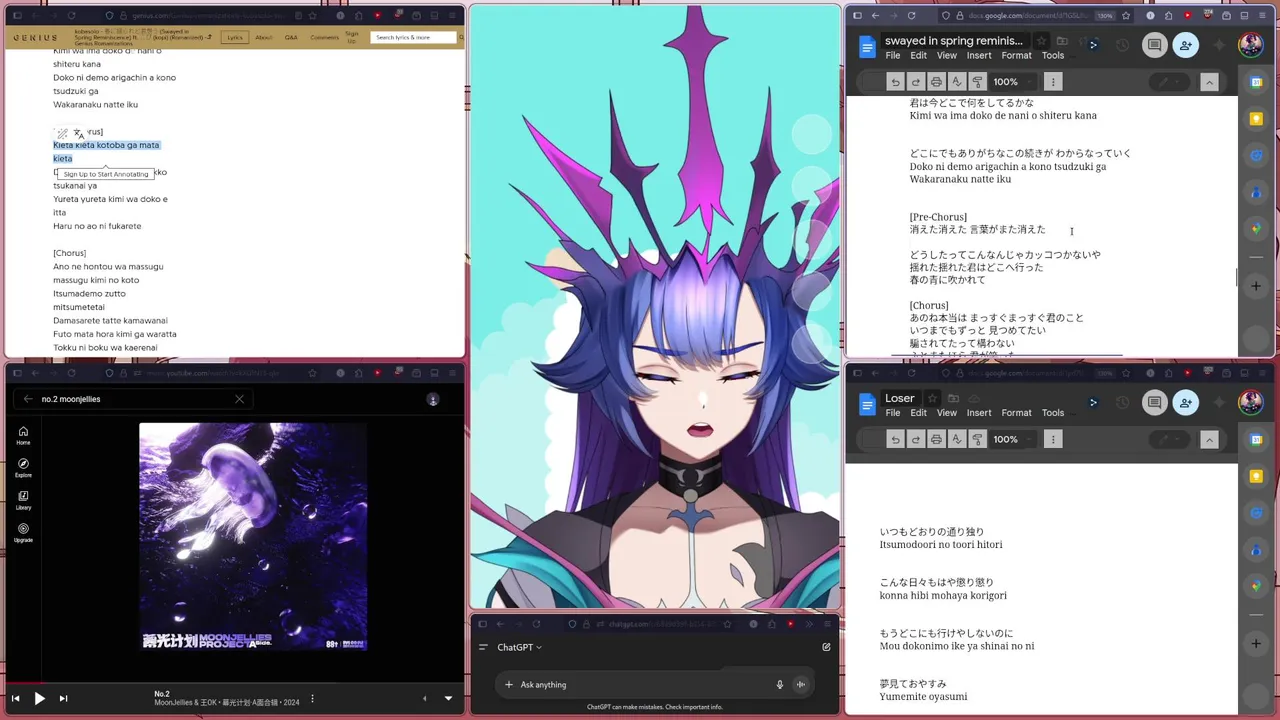
Task: Go back in YouTube Music search field
Action: [x=28, y=399]
